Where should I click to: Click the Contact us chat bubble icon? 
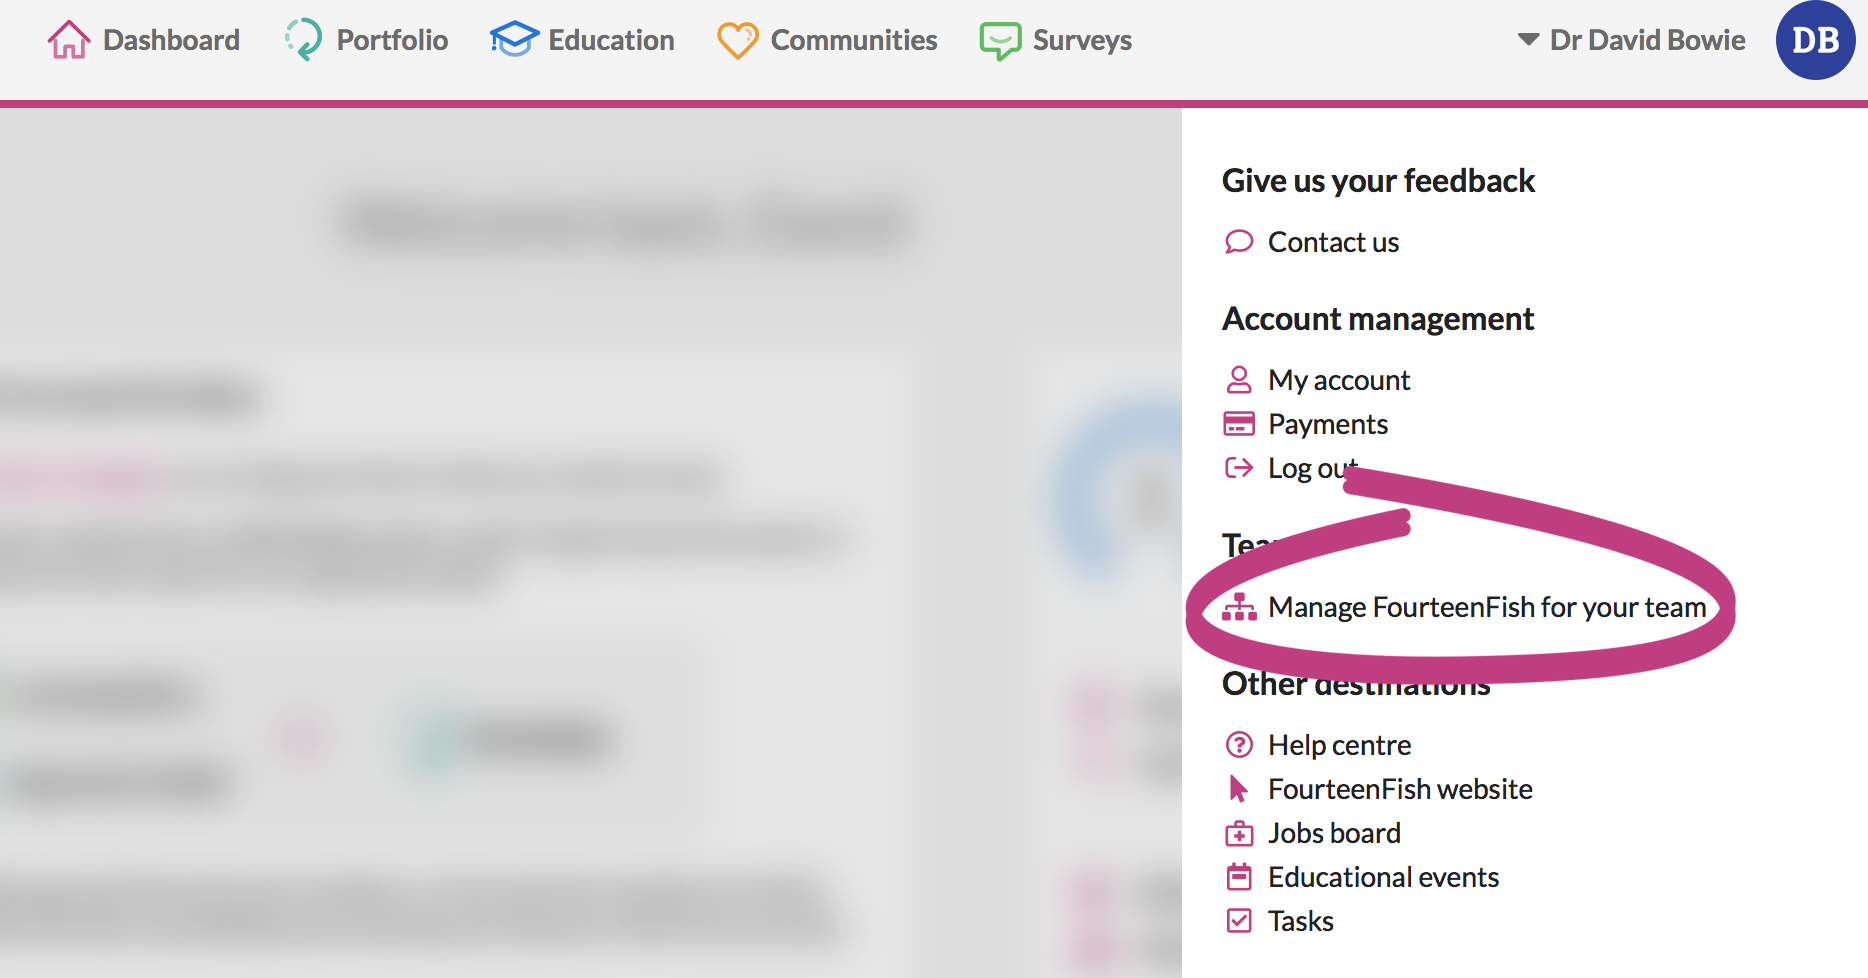1239,242
